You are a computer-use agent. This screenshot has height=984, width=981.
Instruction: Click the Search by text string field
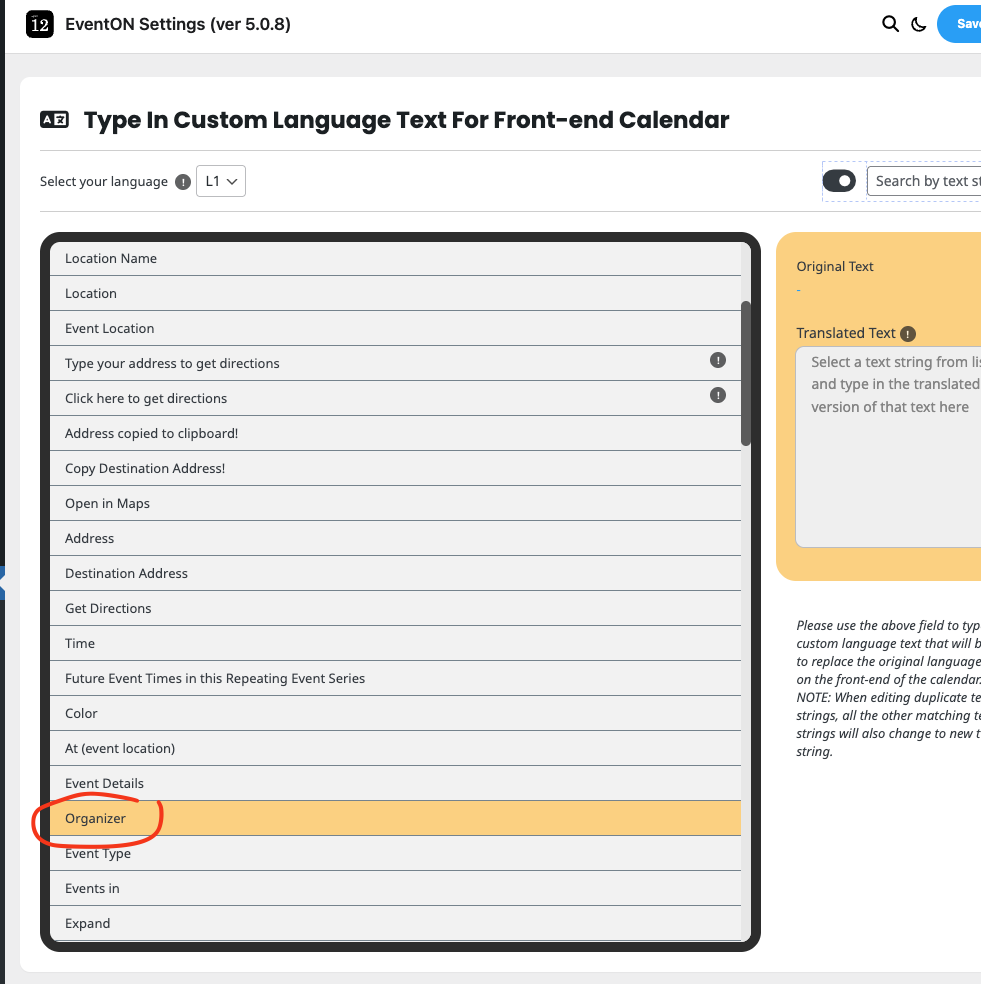coord(926,181)
